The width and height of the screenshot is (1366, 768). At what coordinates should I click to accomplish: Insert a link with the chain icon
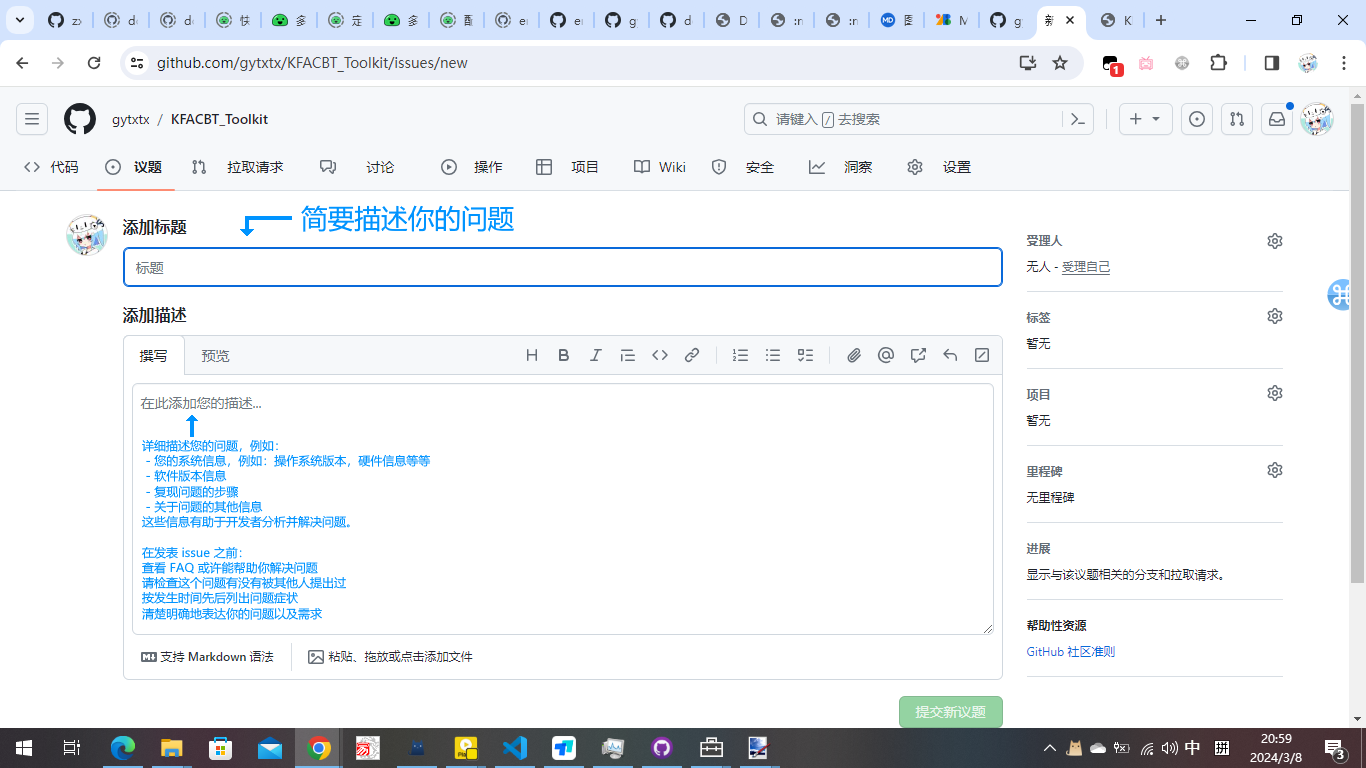[692, 355]
